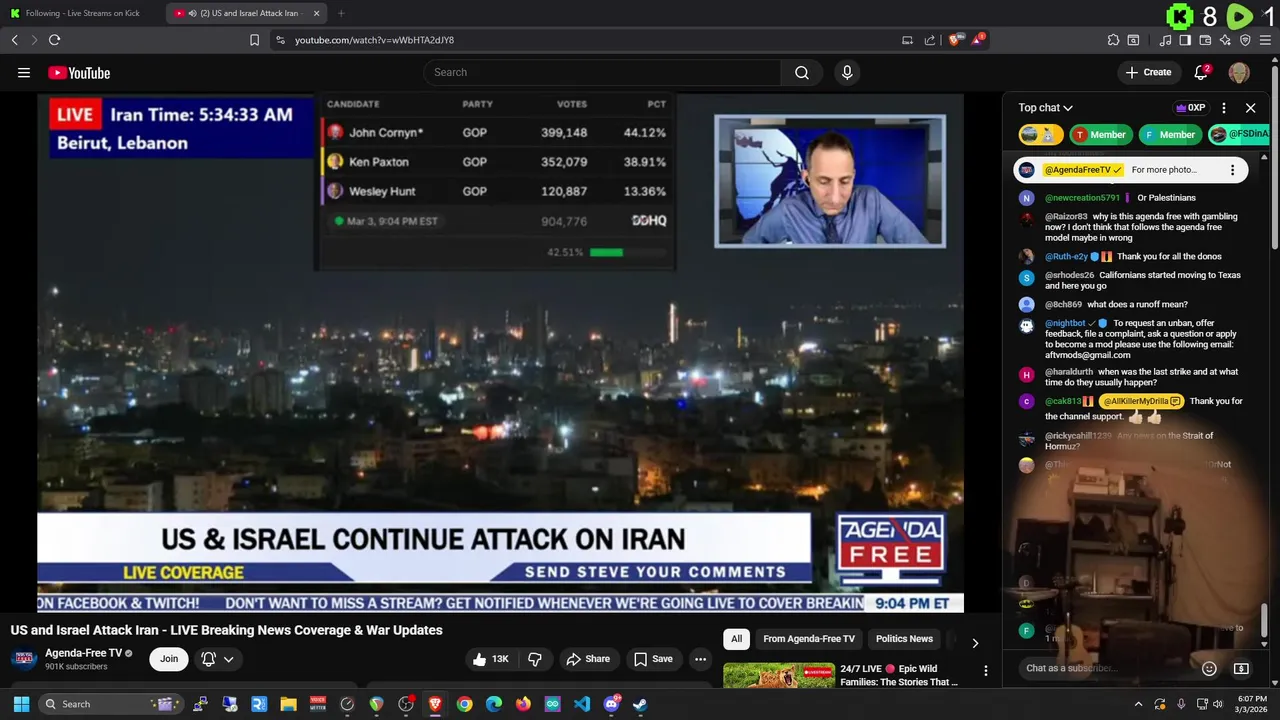The width and height of the screenshot is (1280, 720).
Task: Focus the YouTube search field
Action: click(602, 72)
